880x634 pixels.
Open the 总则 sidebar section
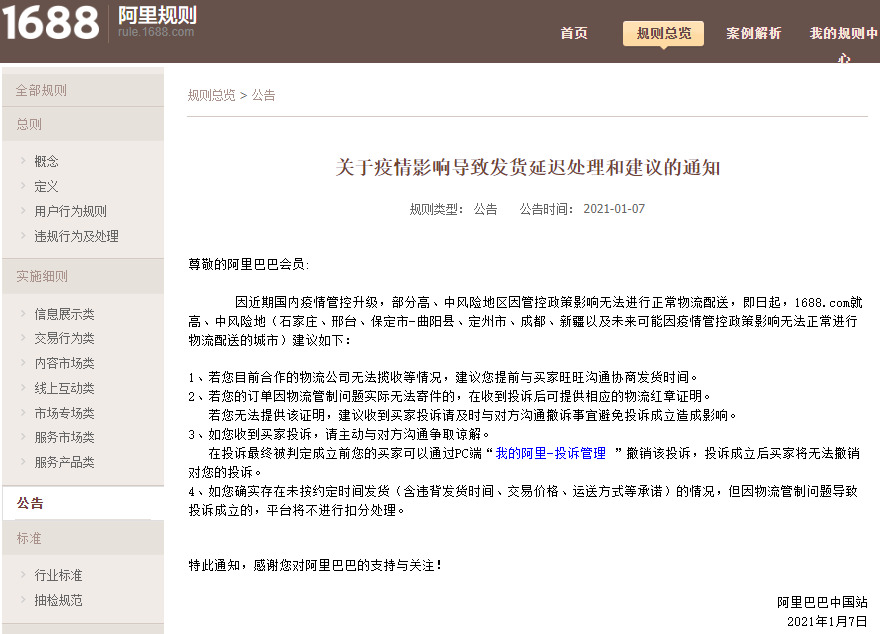pyautogui.click(x=83, y=124)
